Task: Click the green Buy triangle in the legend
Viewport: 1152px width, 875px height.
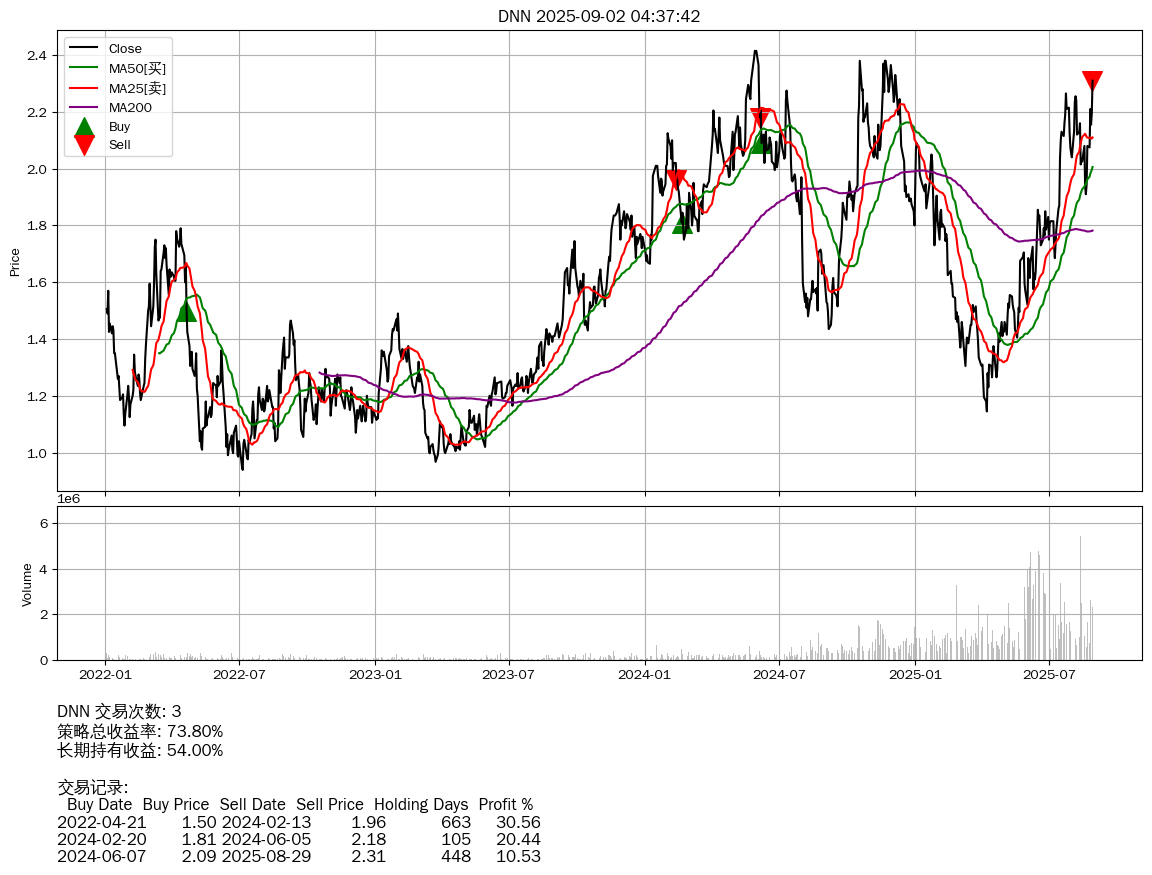Action: 84,127
